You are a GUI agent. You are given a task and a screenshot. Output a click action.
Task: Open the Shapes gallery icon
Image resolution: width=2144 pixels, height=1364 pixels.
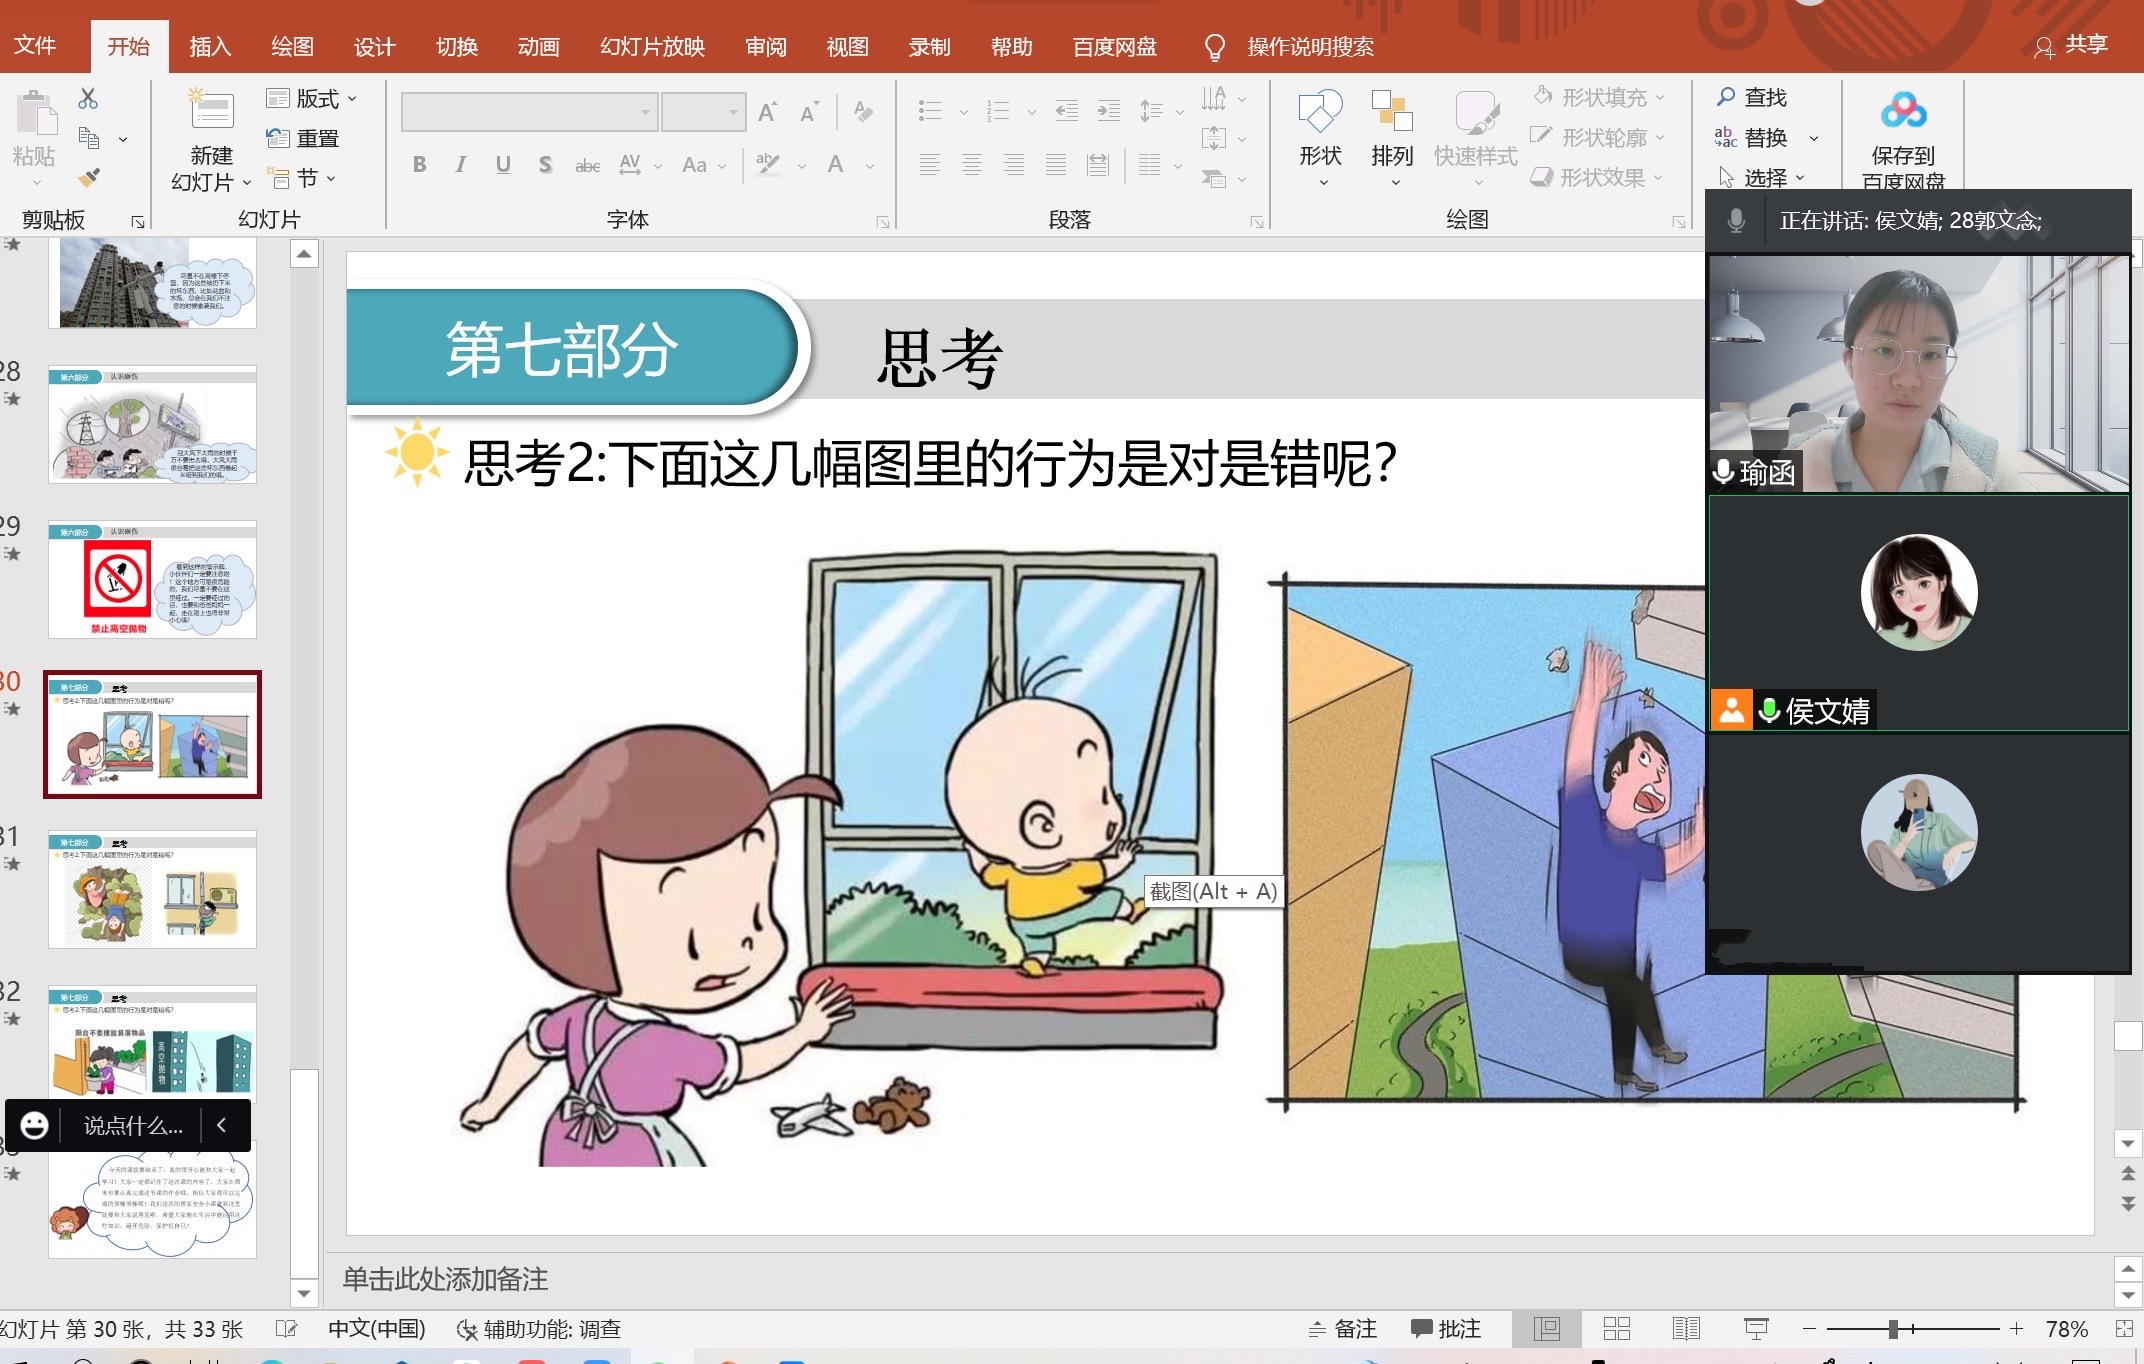1320,112
